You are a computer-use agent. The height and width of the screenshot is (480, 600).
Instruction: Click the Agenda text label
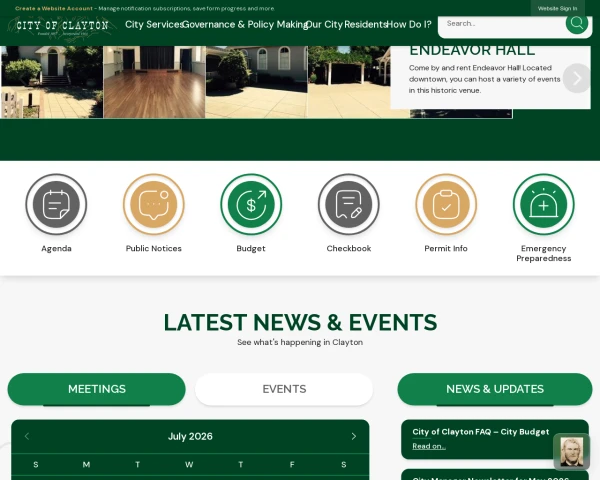[x=56, y=248]
